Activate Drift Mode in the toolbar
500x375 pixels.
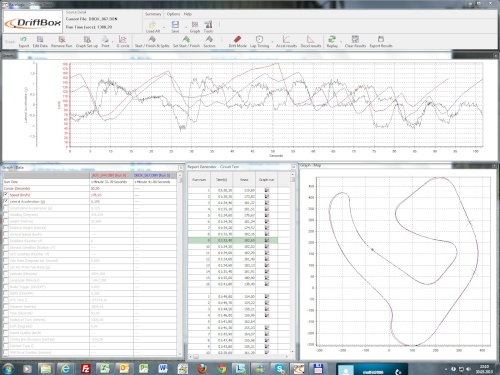tap(237, 42)
